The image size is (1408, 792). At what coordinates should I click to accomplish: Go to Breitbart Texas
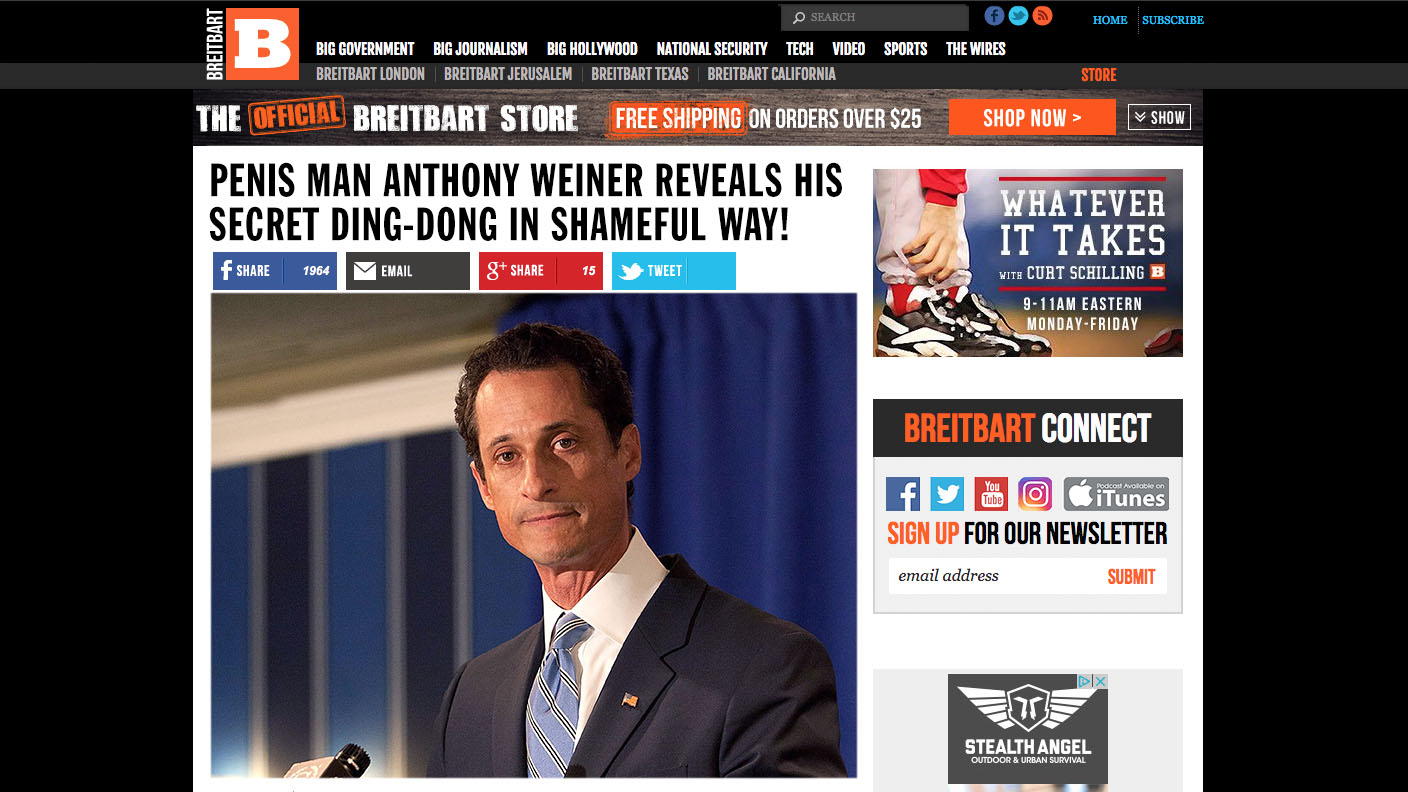(x=640, y=74)
